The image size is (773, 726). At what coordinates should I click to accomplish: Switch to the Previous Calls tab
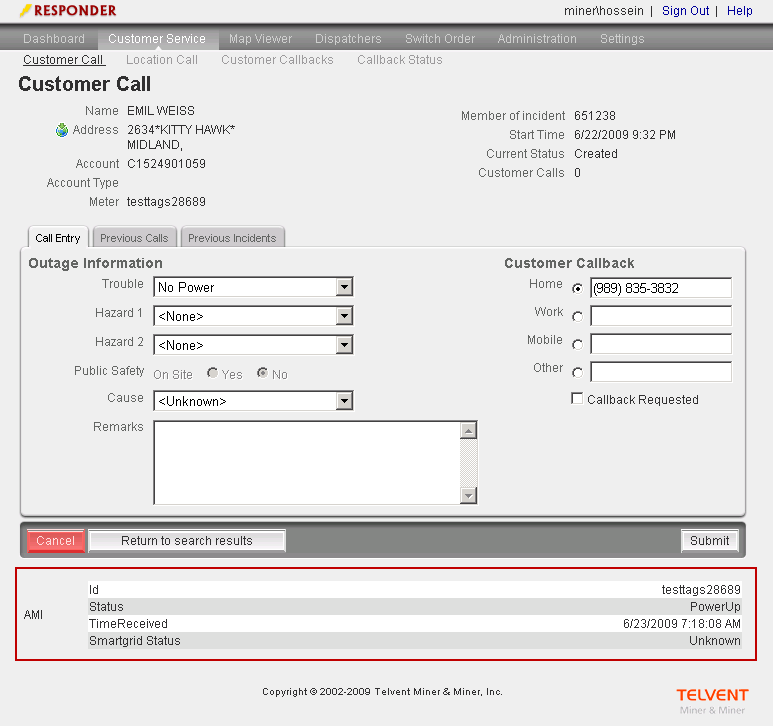pos(134,238)
